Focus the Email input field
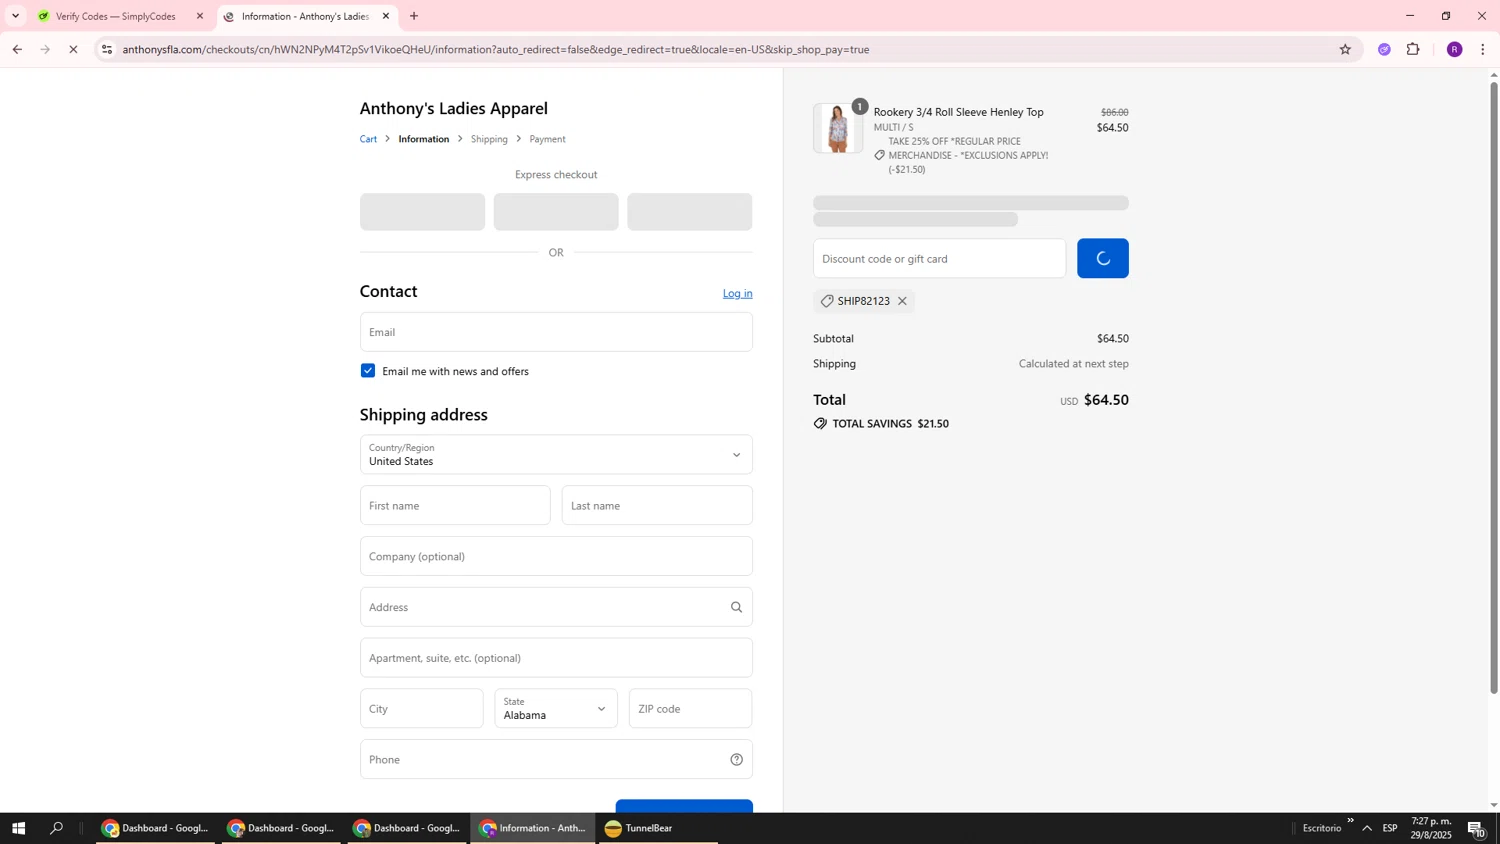The image size is (1500, 844). coord(556,332)
